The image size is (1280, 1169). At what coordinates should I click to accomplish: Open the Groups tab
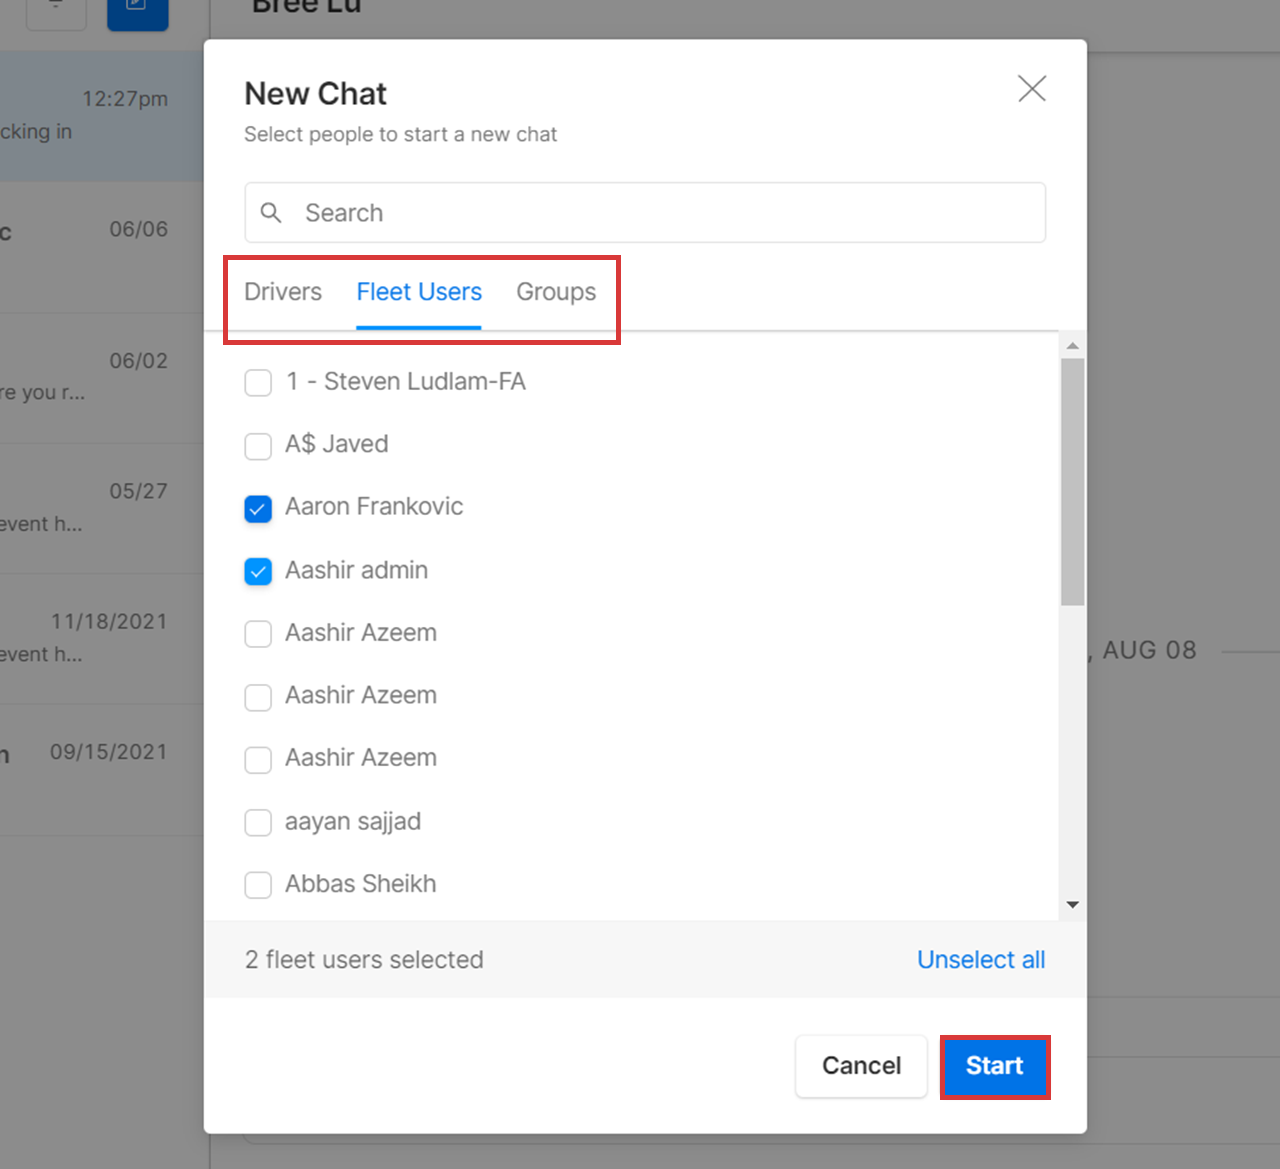(x=556, y=292)
